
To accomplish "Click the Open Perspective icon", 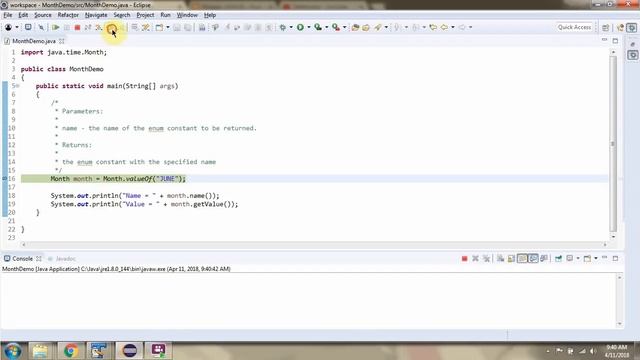I will [x=605, y=27].
